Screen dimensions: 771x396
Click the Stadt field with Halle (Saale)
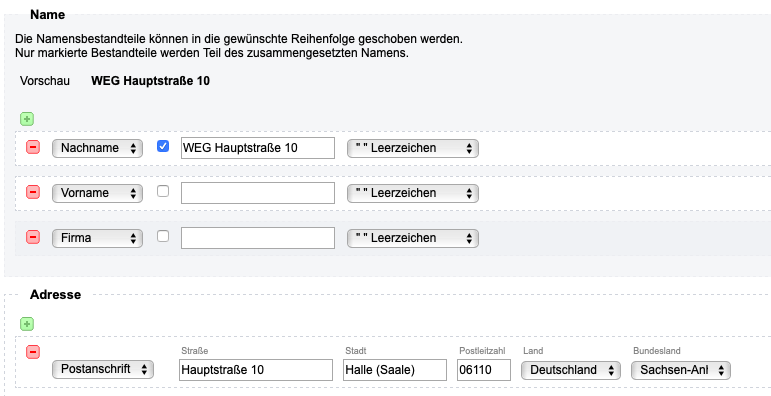(395, 370)
